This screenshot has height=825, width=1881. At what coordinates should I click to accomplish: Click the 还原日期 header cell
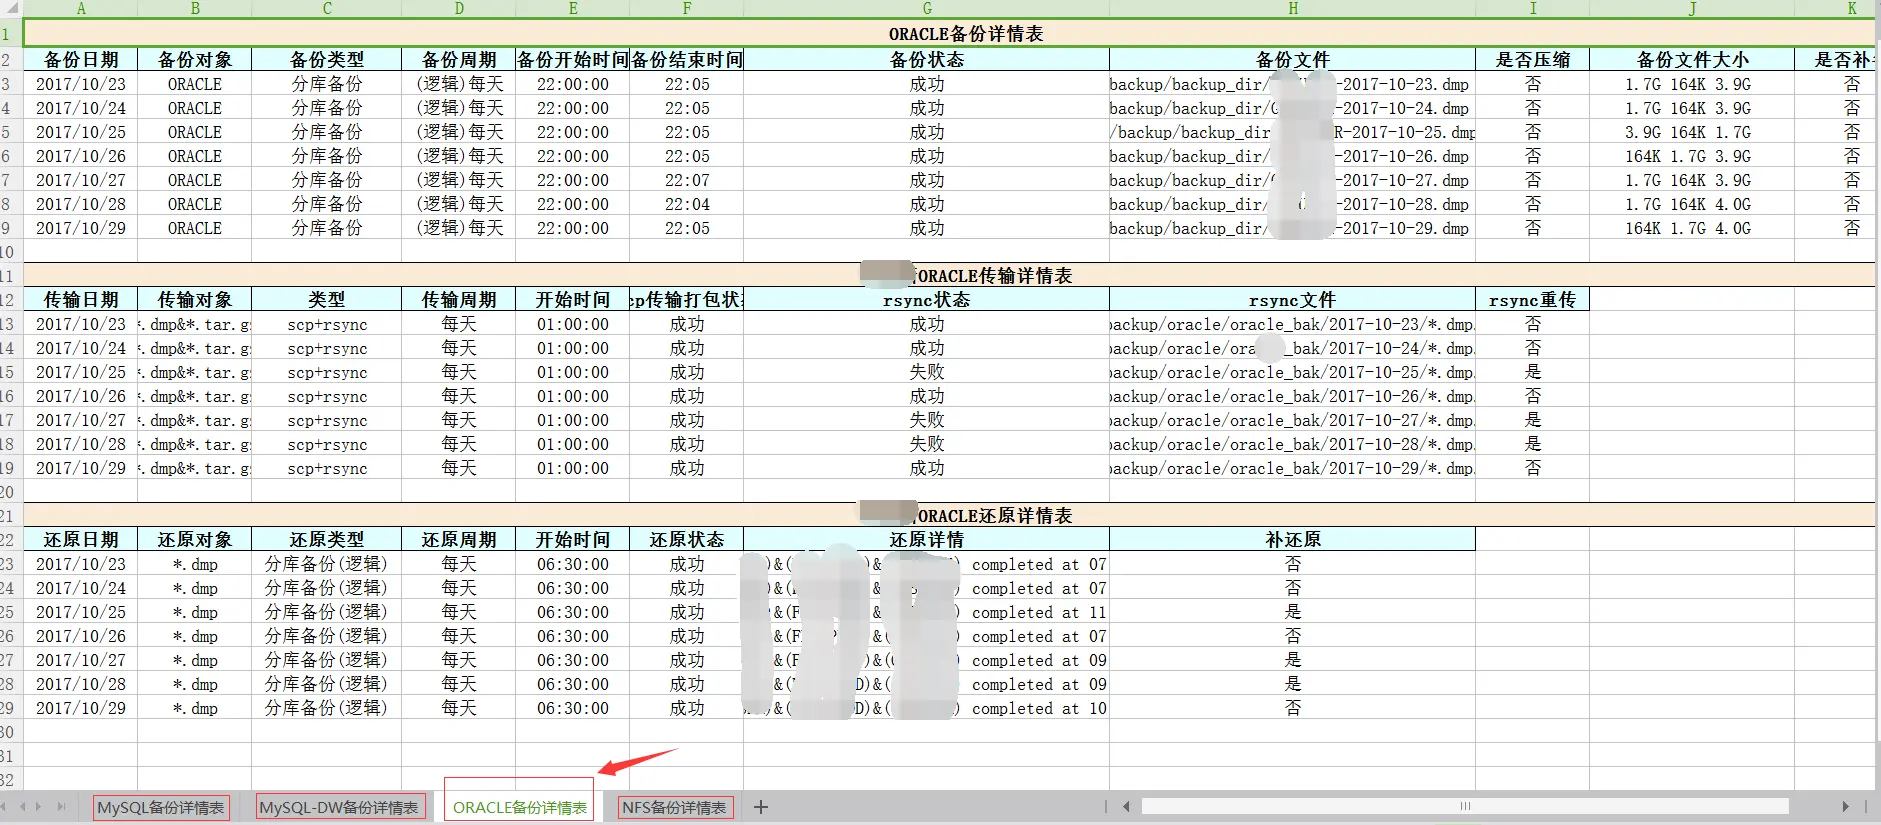(81, 539)
